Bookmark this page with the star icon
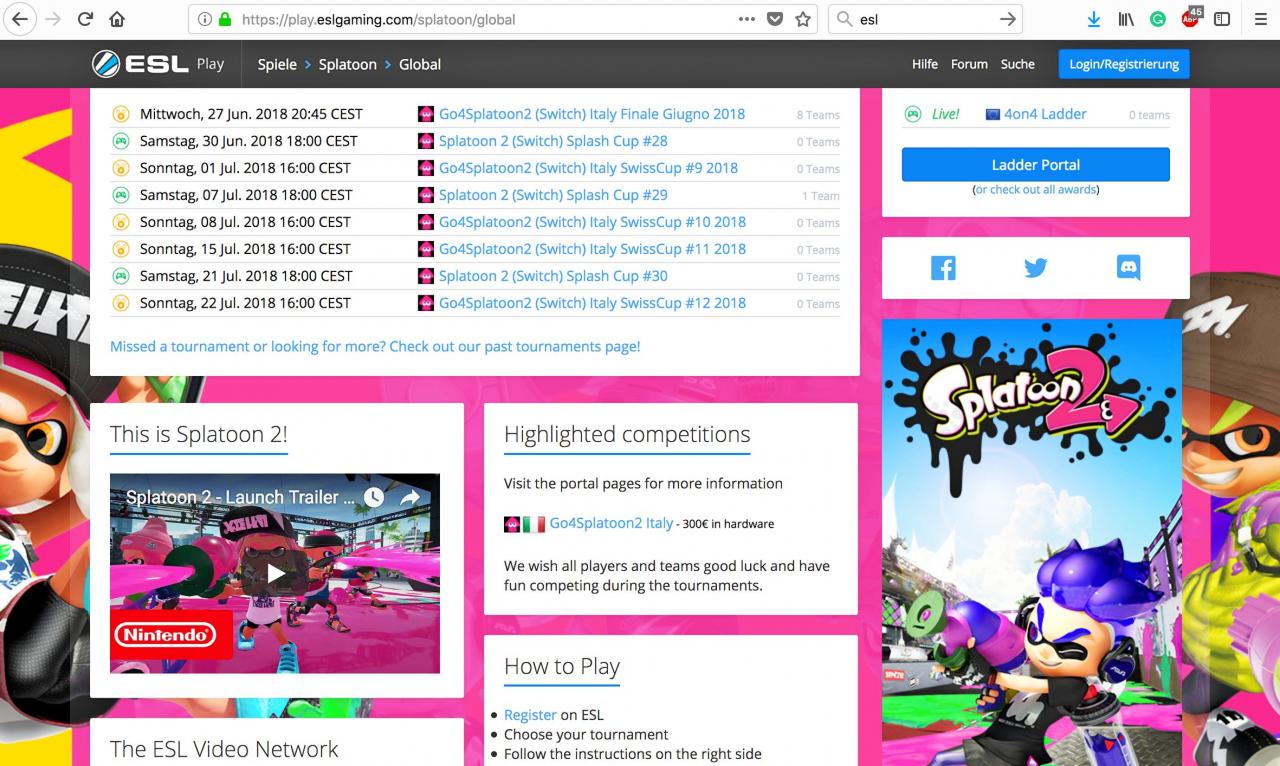 [803, 19]
